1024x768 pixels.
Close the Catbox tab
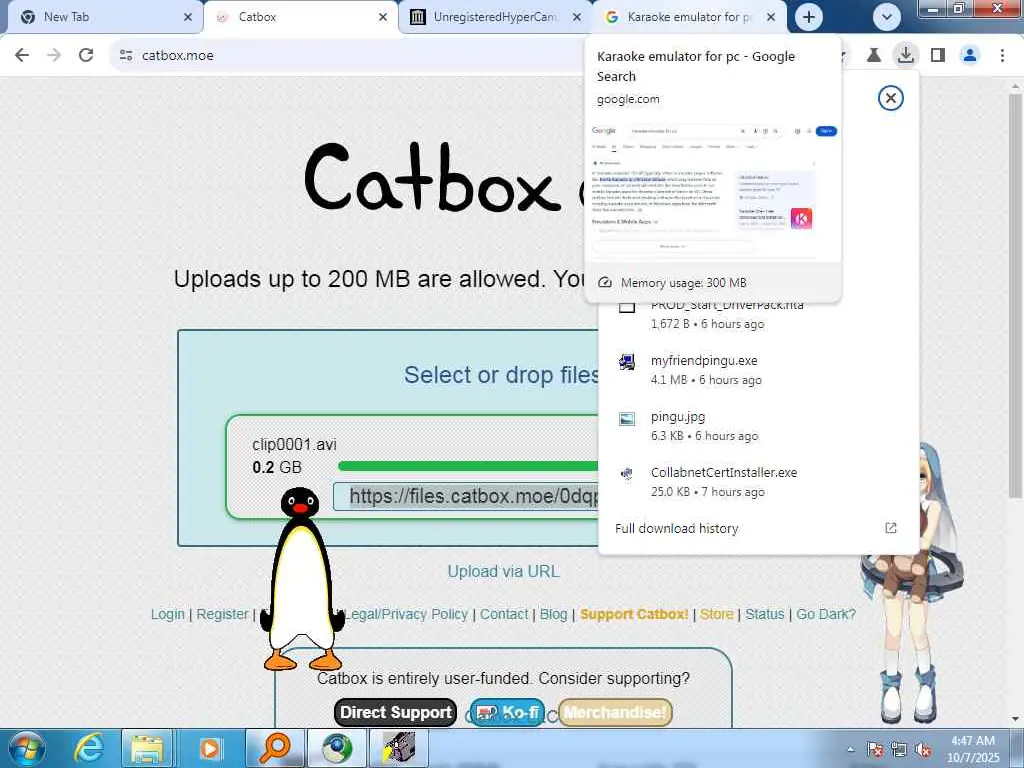pyautogui.click(x=383, y=17)
